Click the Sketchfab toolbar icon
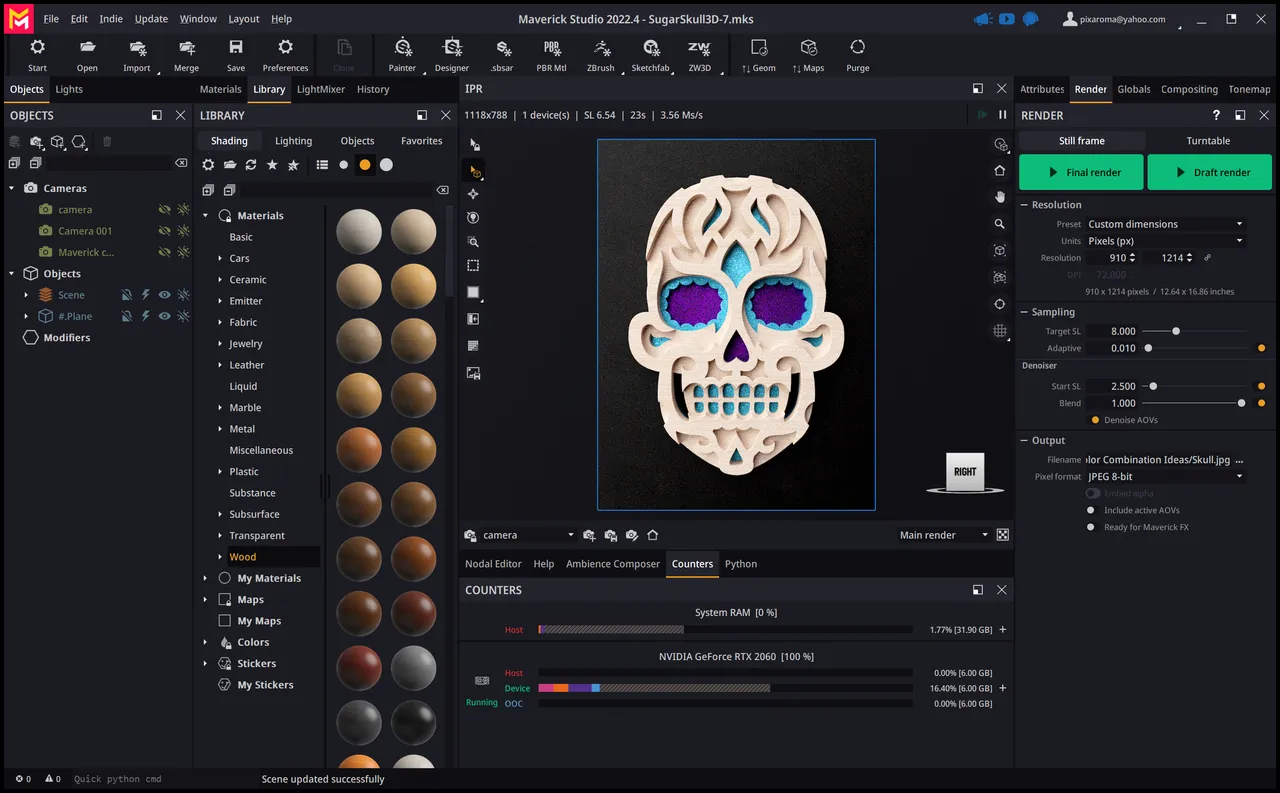The height and width of the screenshot is (793, 1280). point(650,55)
